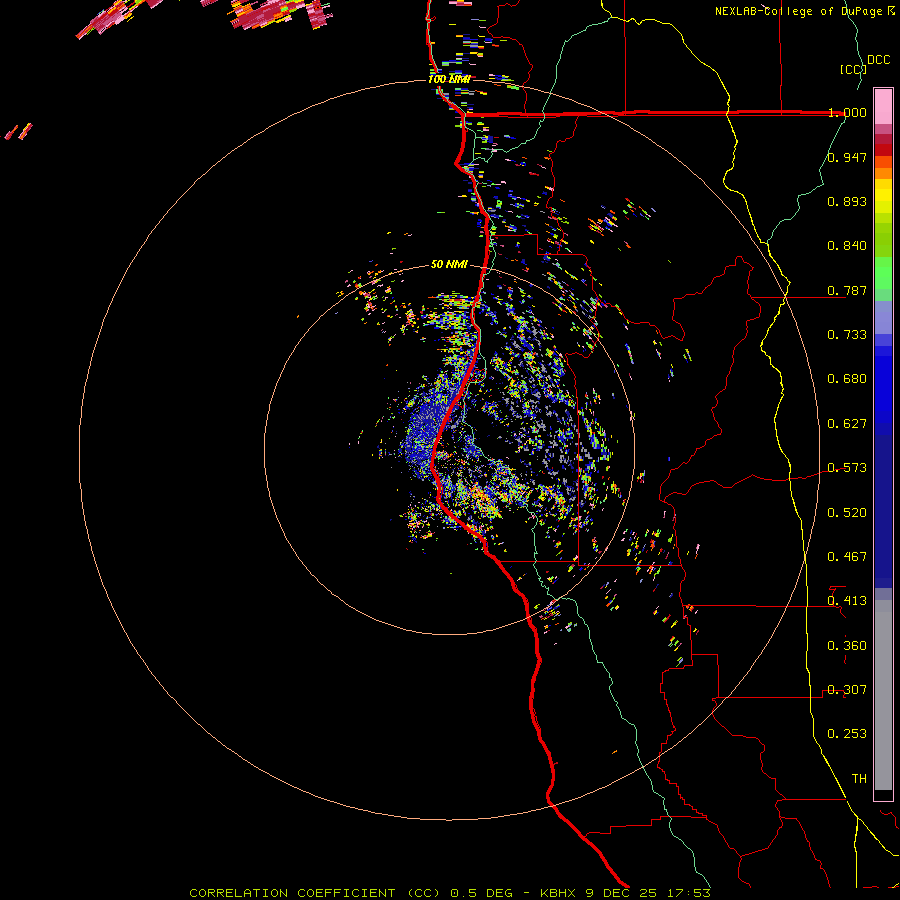
Task: Click the TH label on the scale
Action: [x=859, y=779]
